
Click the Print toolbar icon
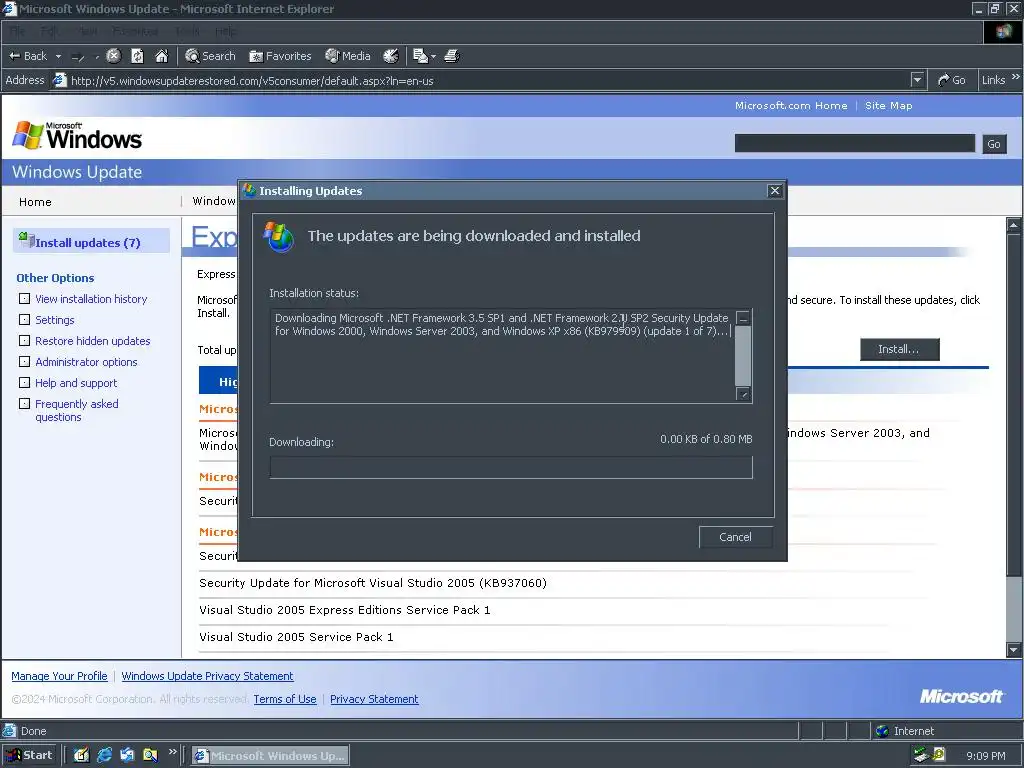pos(451,56)
